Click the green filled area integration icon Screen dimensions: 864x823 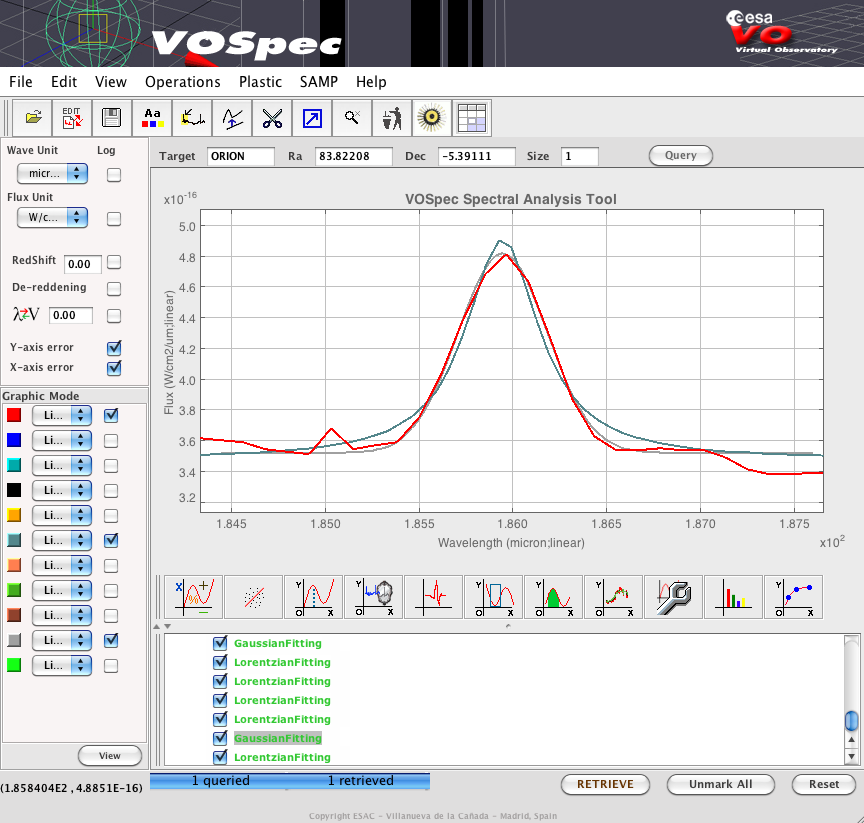click(554, 597)
